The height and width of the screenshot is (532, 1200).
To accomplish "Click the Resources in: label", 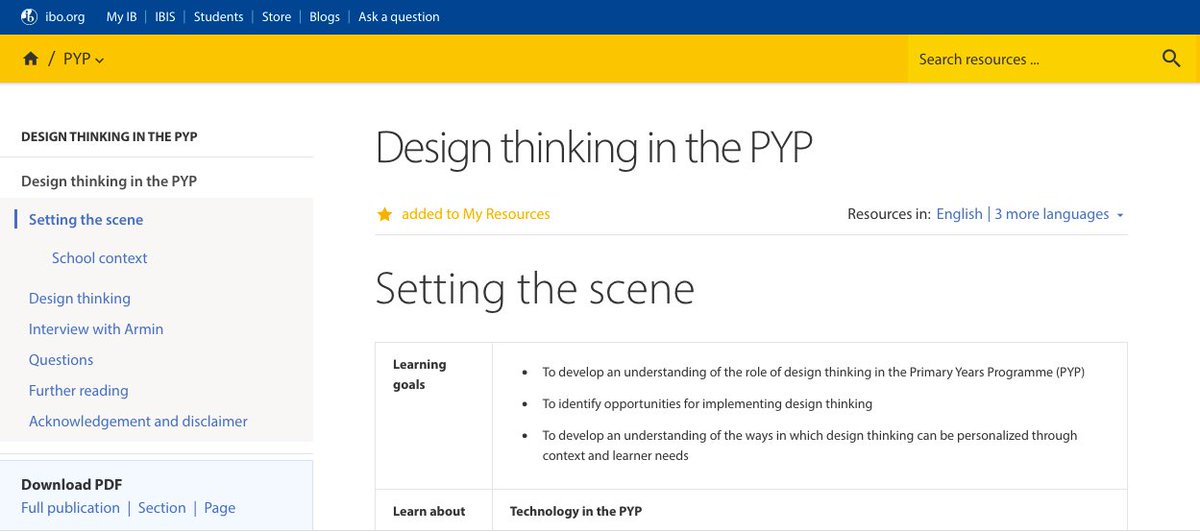I will (889, 214).
